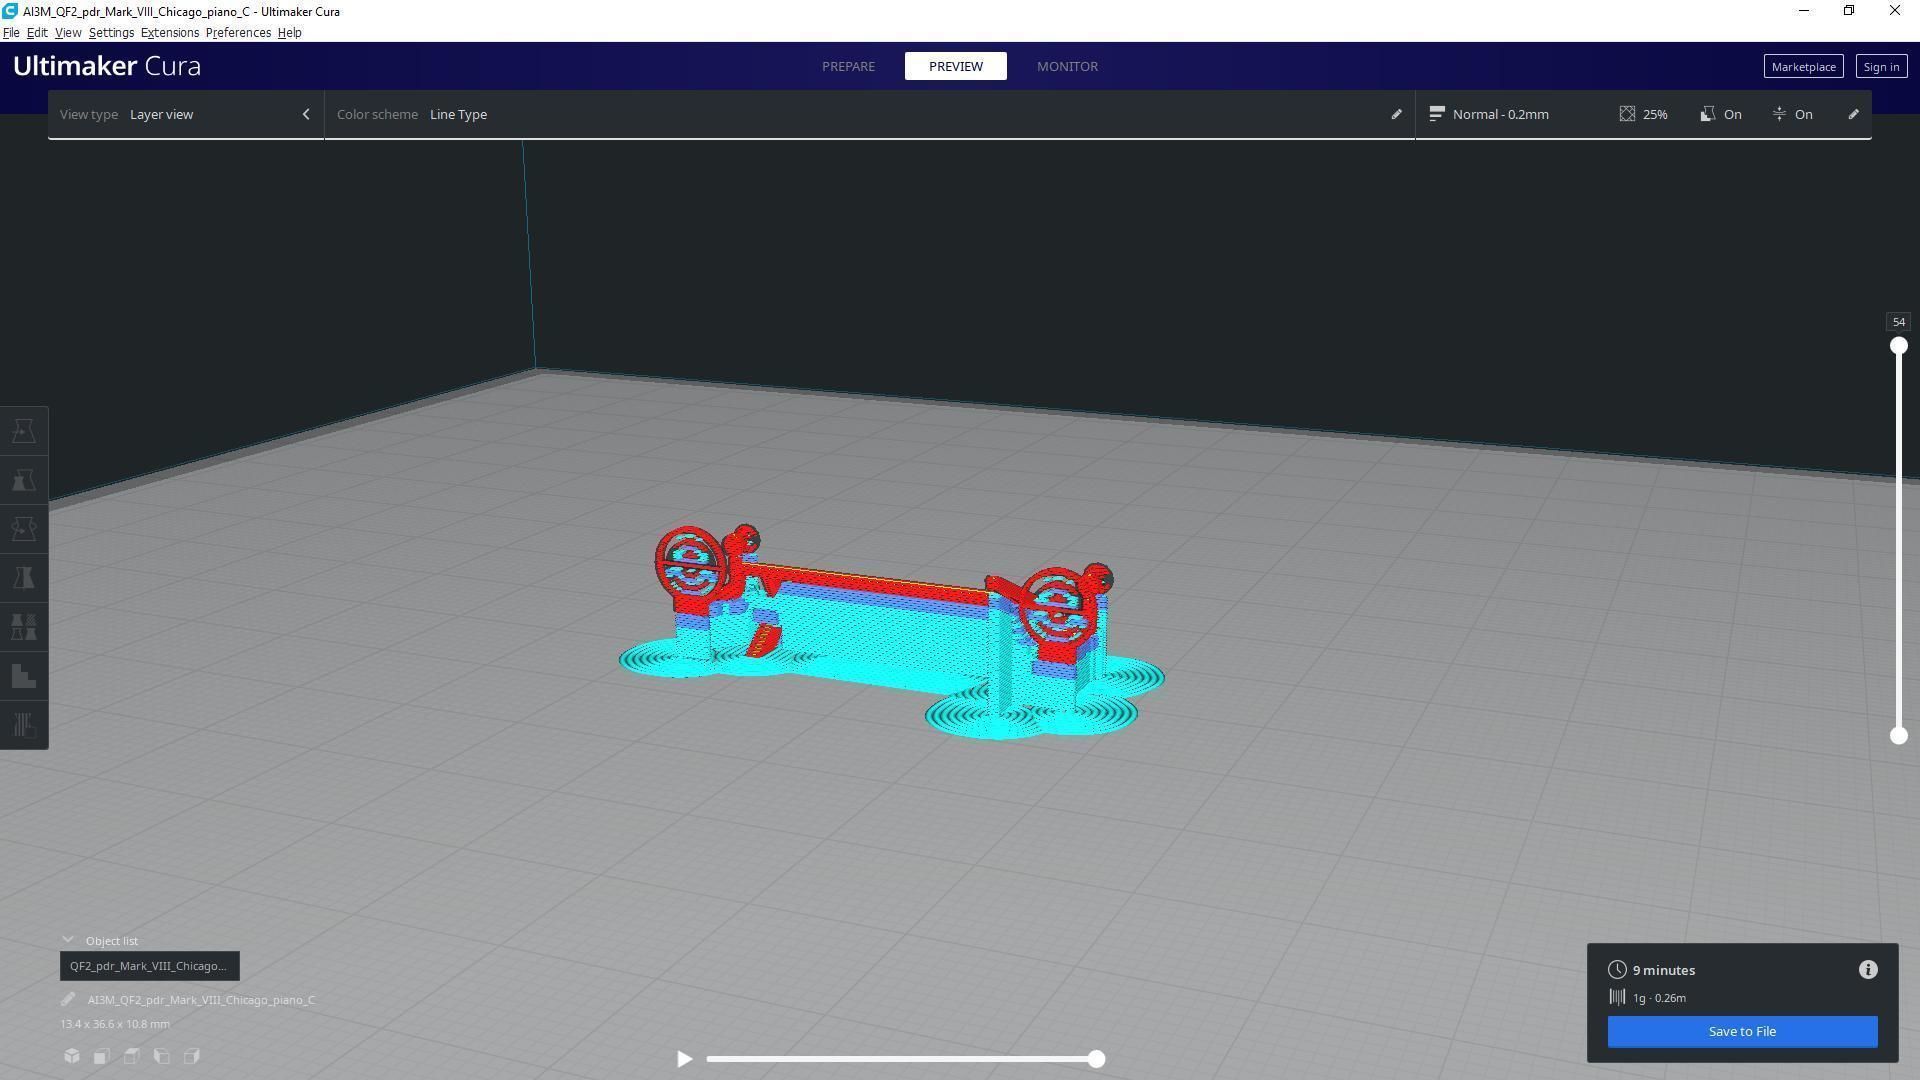The width and height of the screenshot is (1920, 1080).
Task: Open the Support Blocker tool
Action: click(x=24, y=676)
